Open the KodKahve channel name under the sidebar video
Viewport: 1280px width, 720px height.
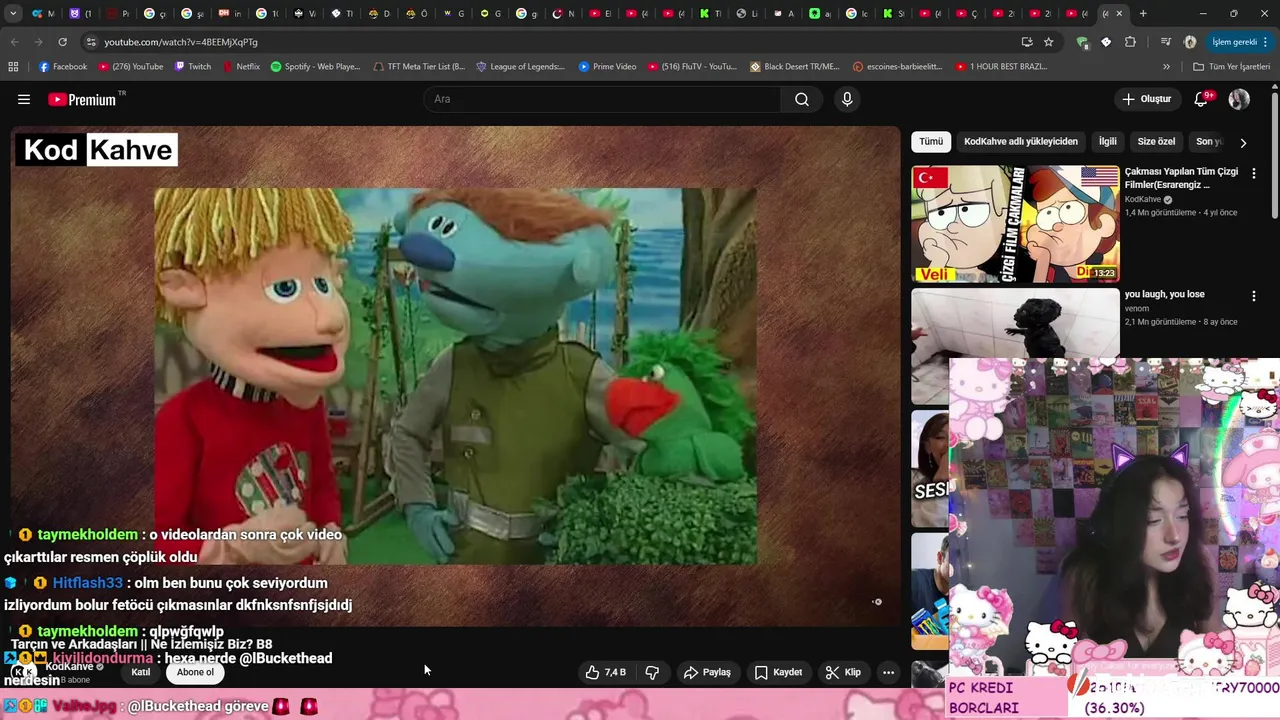pos(1143,199)
